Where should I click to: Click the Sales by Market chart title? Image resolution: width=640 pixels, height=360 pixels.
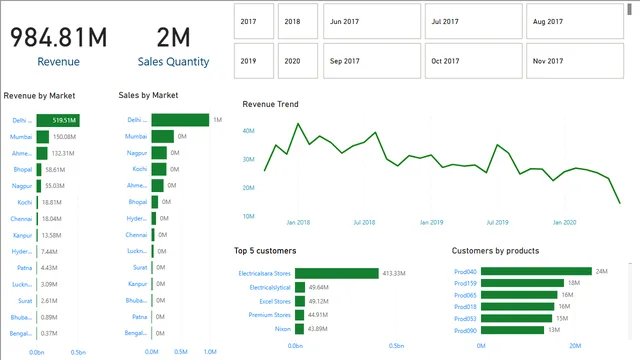148,95
